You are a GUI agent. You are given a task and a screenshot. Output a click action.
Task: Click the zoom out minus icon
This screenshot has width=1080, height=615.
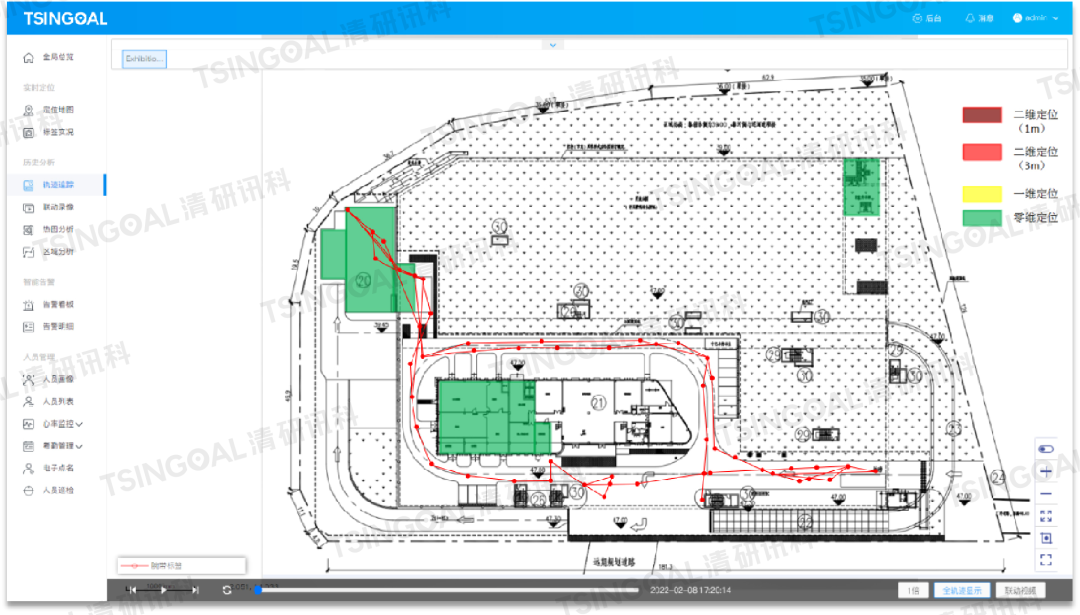point(1046,494)
